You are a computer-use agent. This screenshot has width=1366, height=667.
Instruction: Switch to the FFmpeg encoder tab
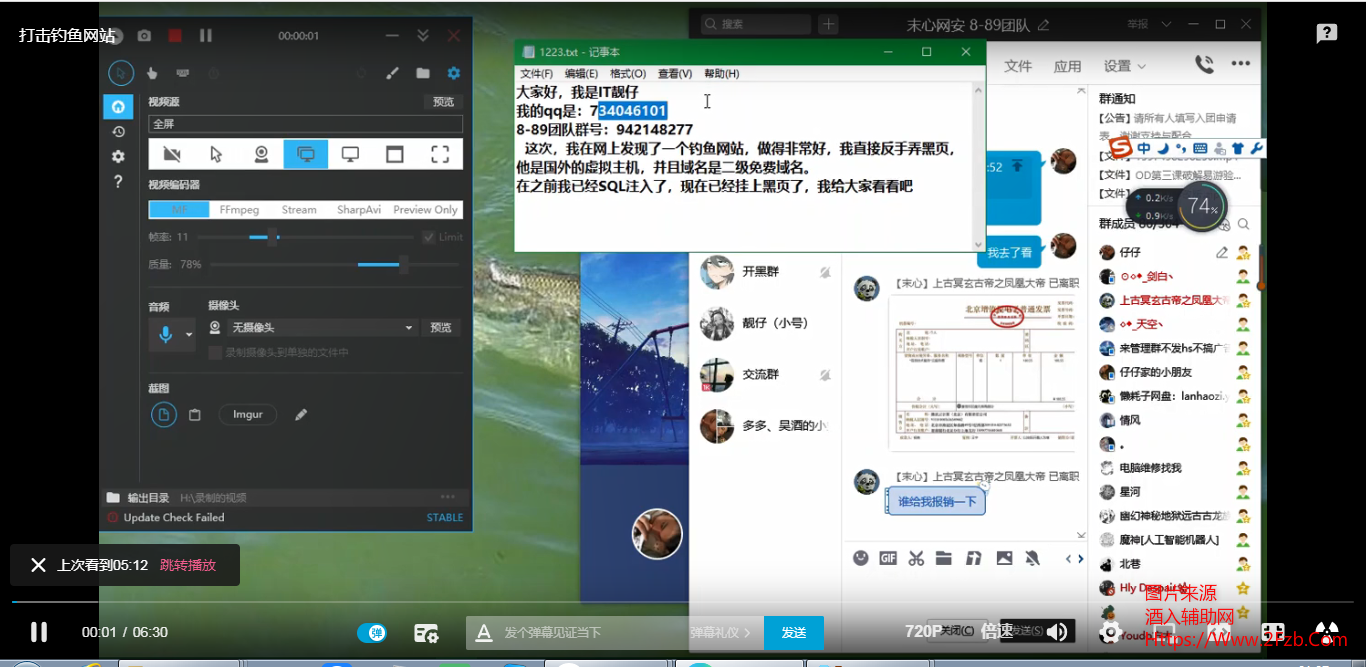tap(240, 210)
